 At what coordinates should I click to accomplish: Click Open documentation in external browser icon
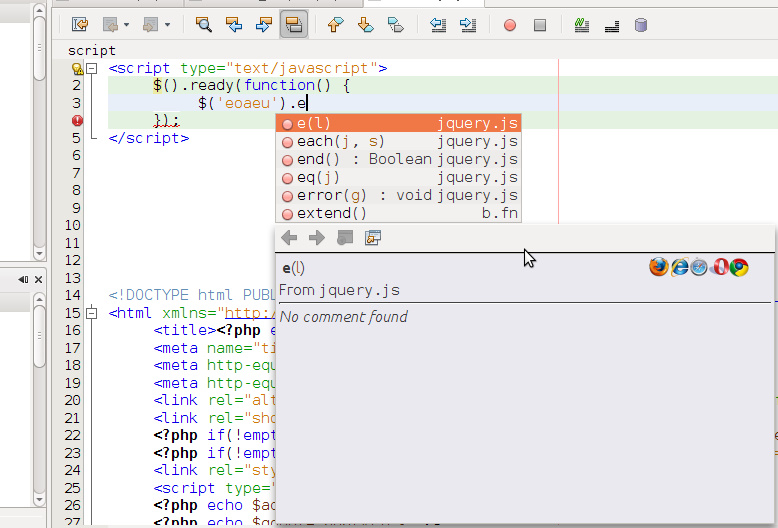pos(345,238)
